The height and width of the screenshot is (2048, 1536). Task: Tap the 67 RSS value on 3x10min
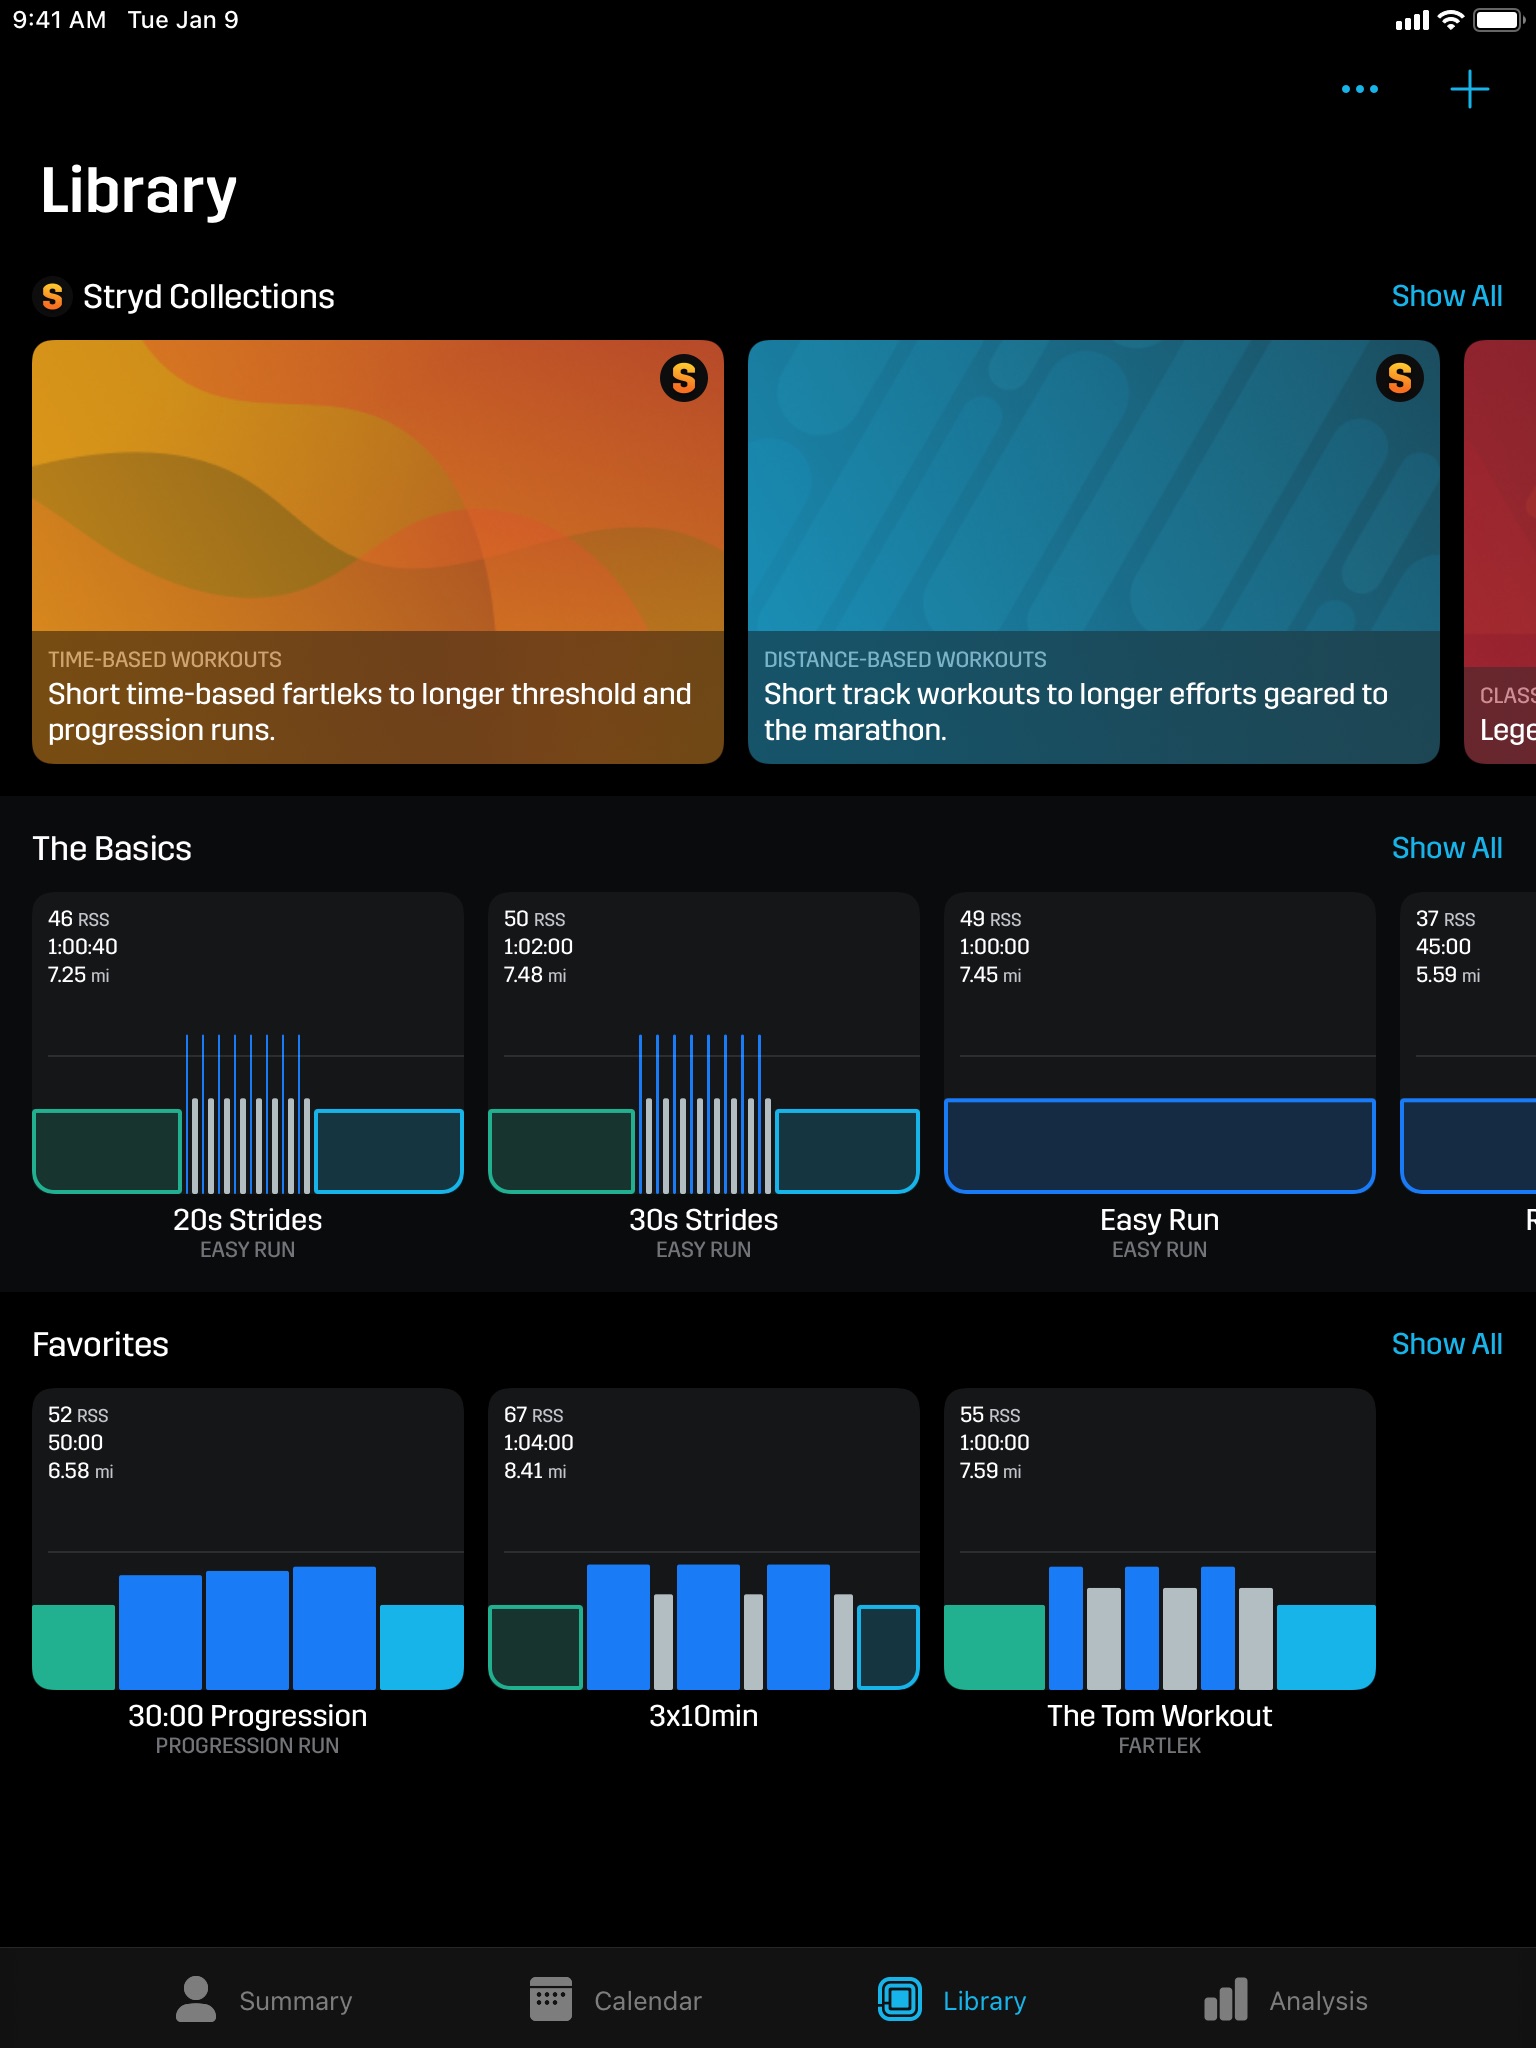(534, 1415)
